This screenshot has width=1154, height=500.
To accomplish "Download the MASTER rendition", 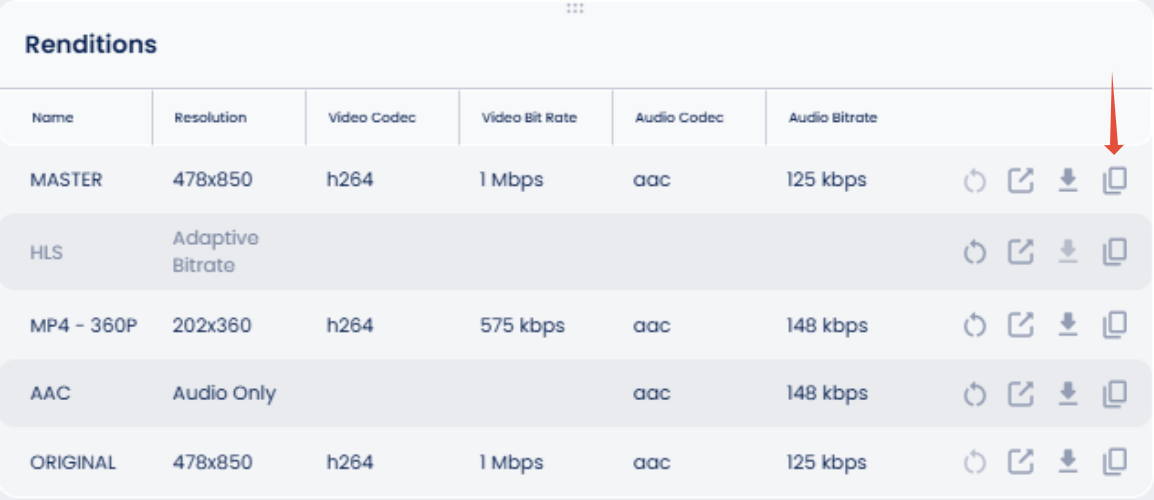I will coord(1068,180).
